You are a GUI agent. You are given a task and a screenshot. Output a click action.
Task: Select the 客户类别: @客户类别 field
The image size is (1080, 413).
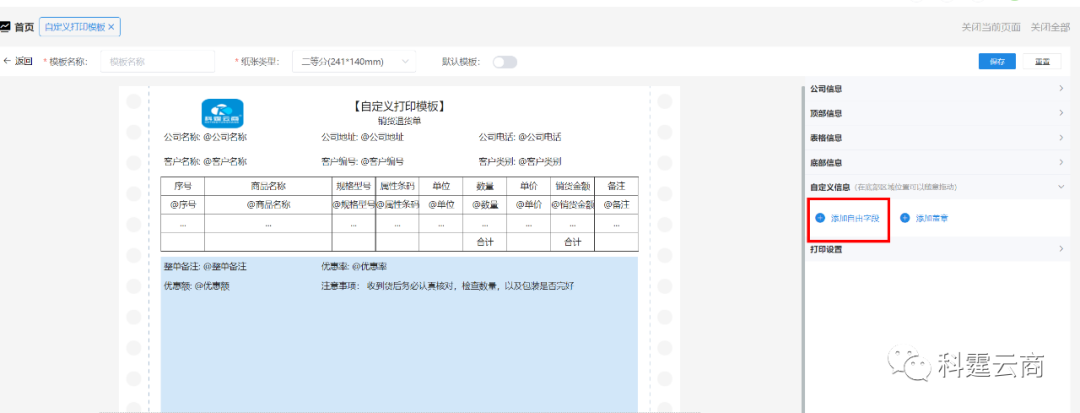pos(520,162)
